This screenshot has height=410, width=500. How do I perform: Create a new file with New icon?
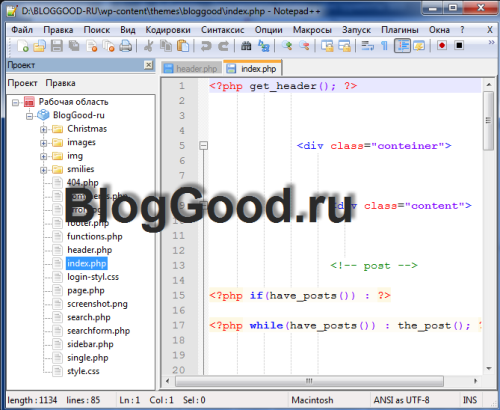click(x=22, y=46)
